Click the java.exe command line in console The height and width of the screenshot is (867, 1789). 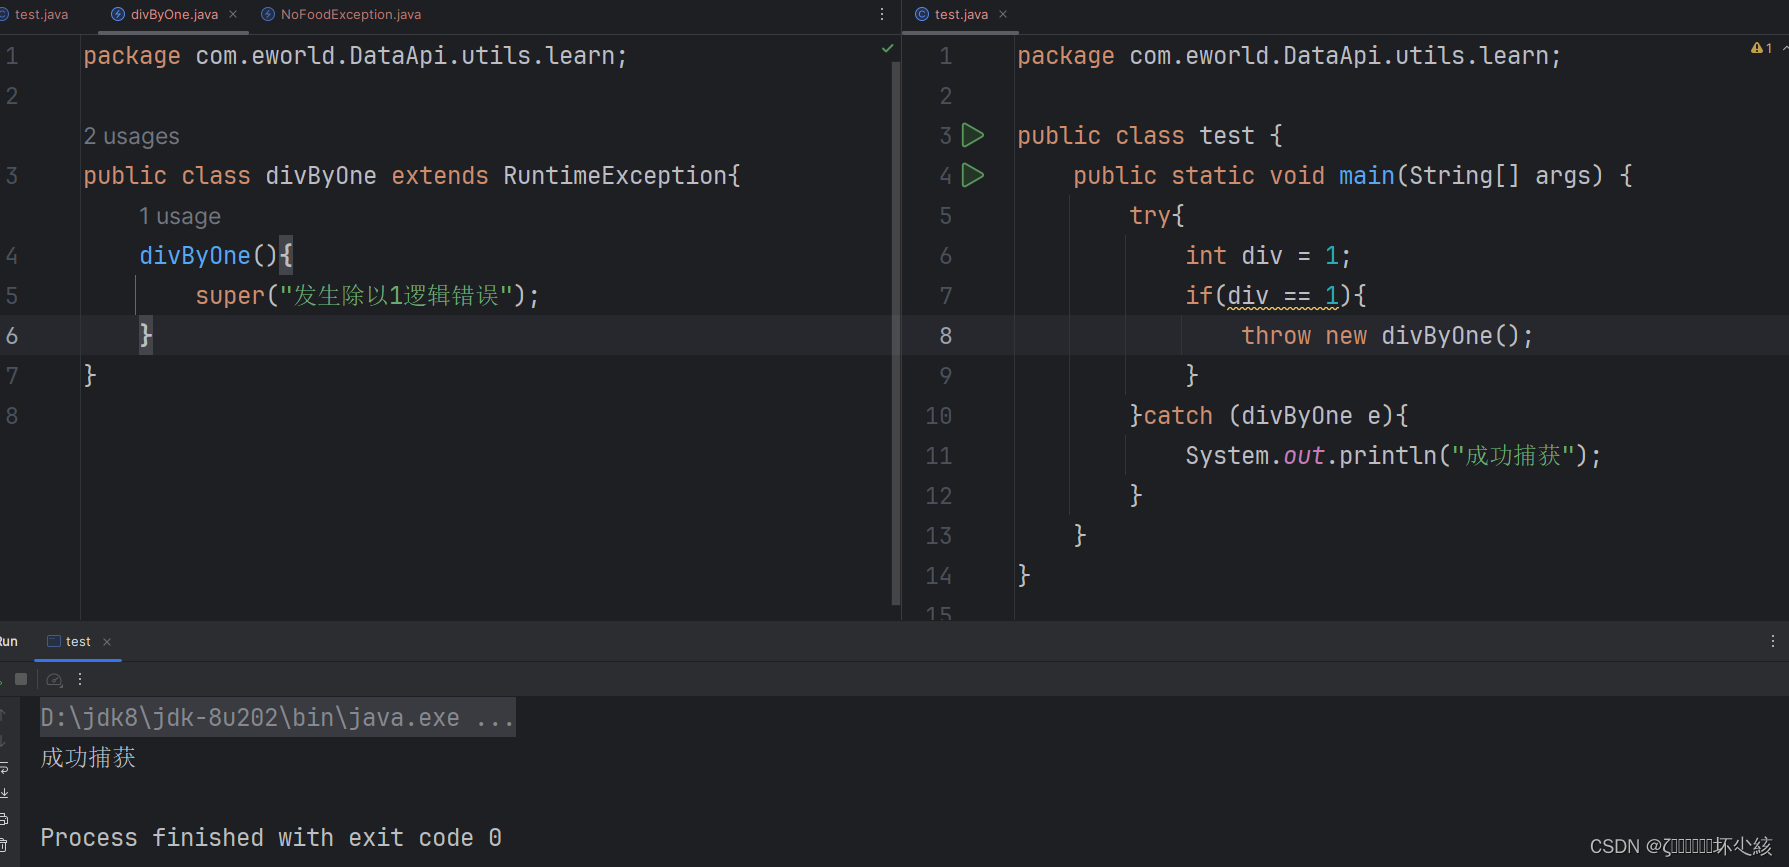(277, 717)
